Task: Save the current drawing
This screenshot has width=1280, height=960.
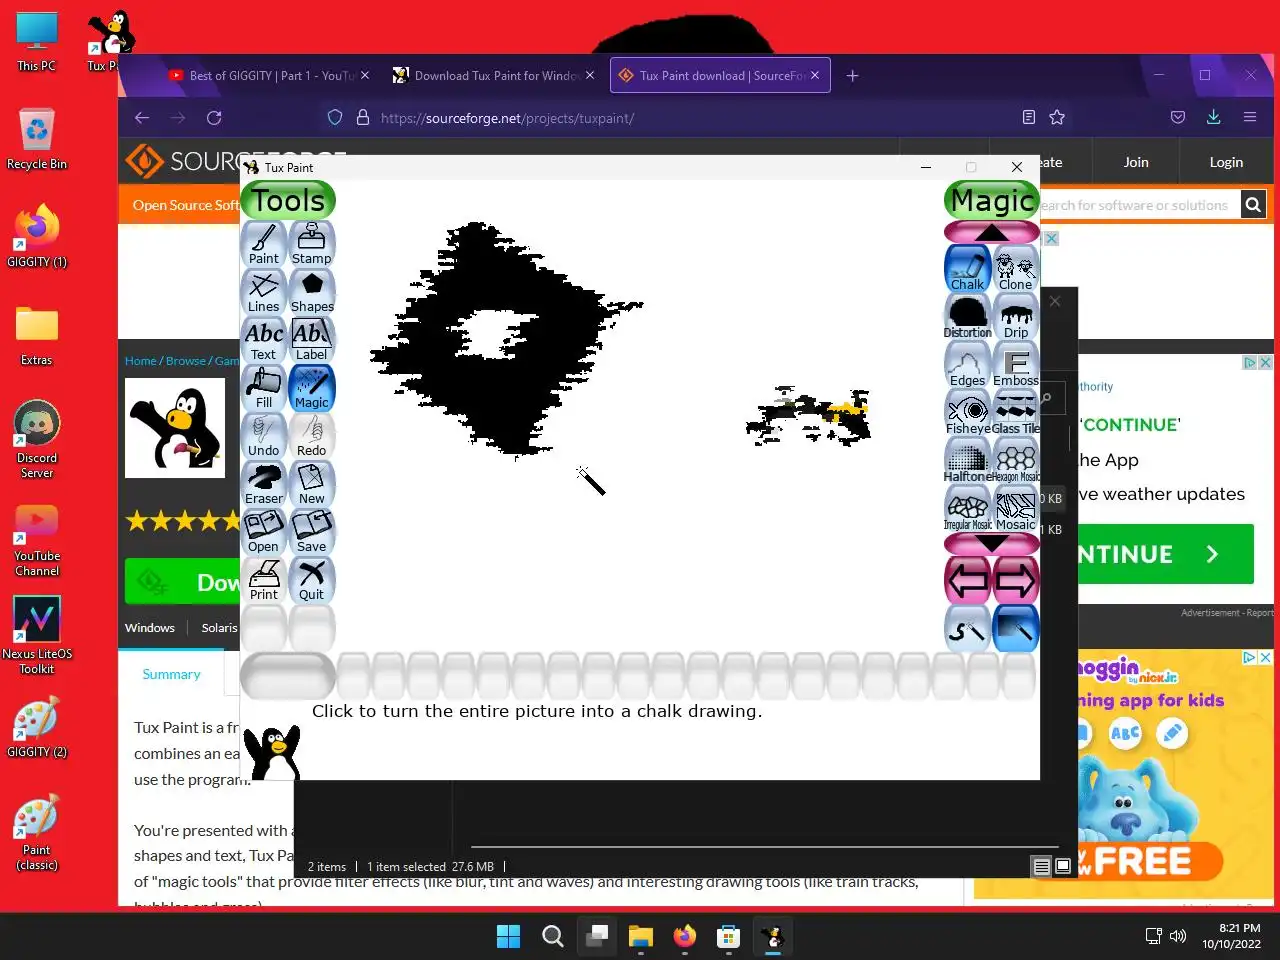Action: tap(312, 532)
